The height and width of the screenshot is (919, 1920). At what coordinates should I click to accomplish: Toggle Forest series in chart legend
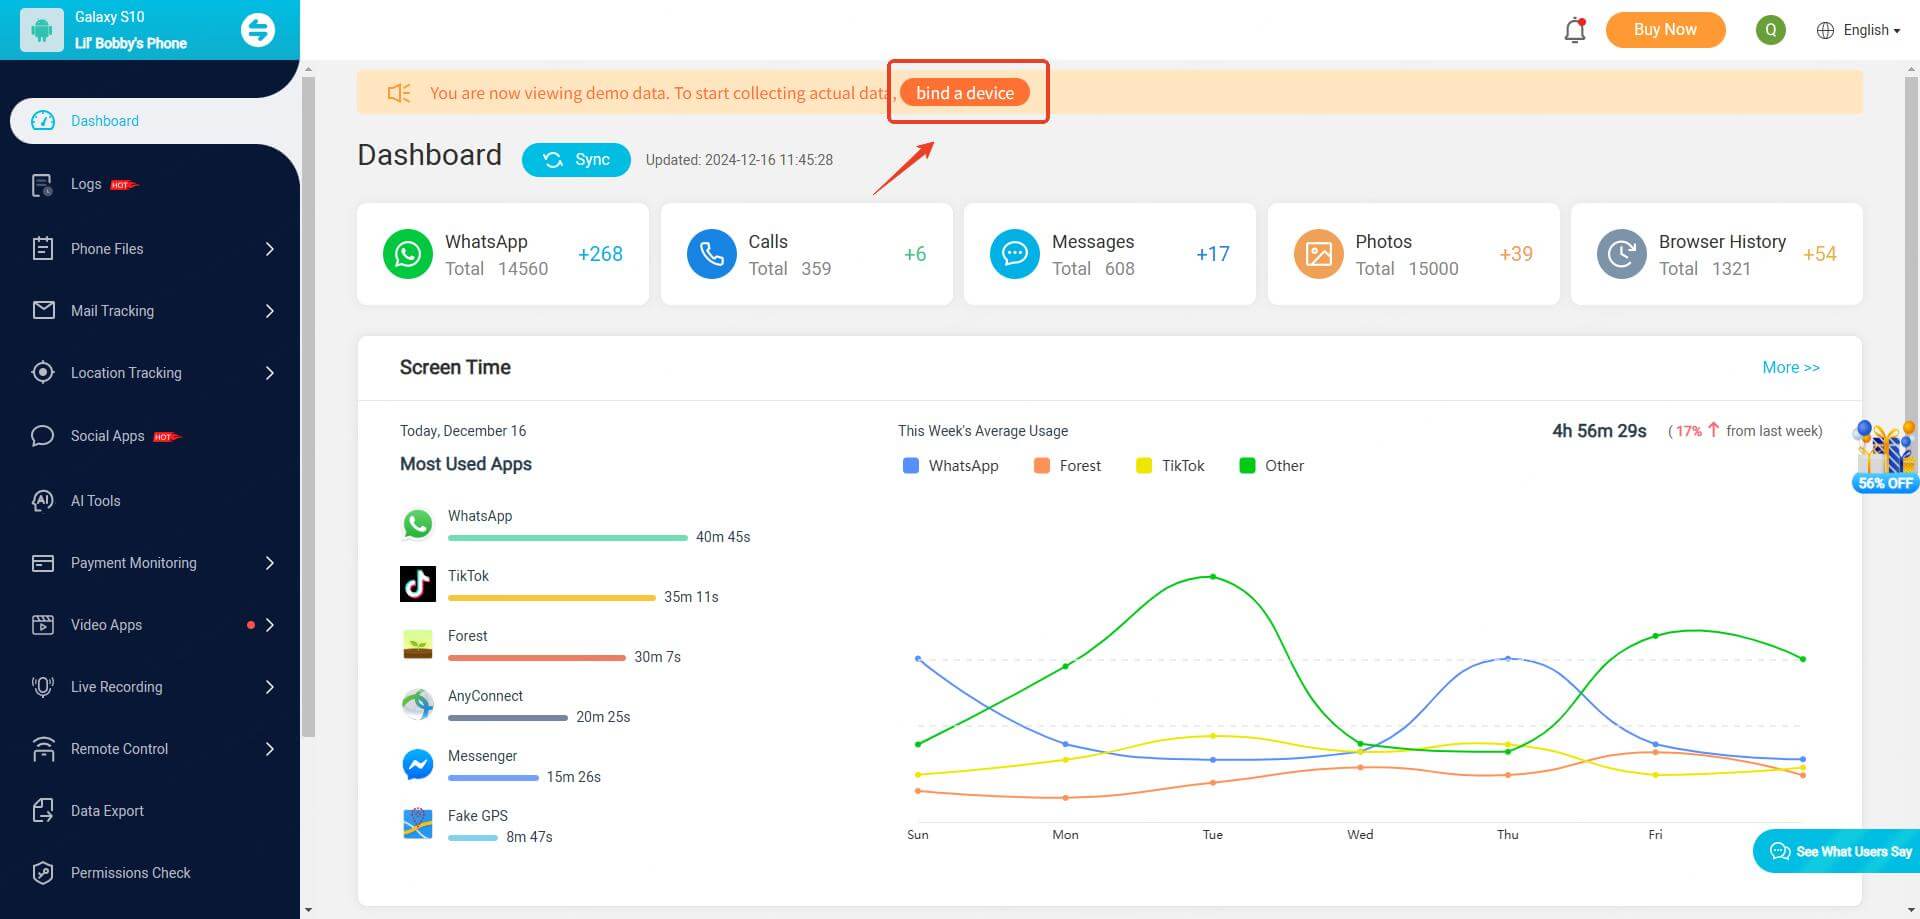coord(1067,466)
